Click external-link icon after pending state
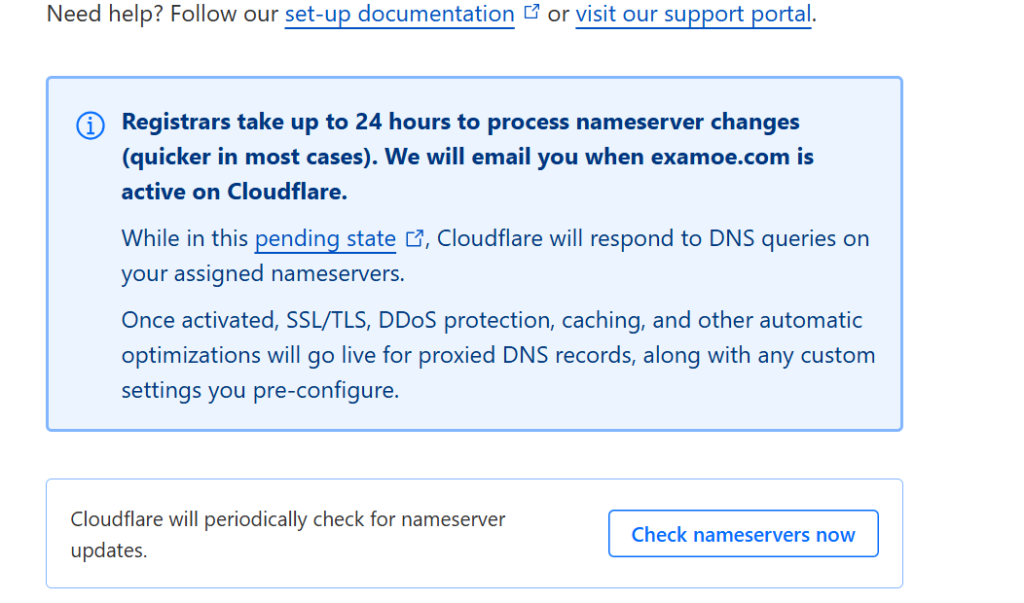Image resolution: width=1024 pixels, height=603 pixels. [414, 239]
